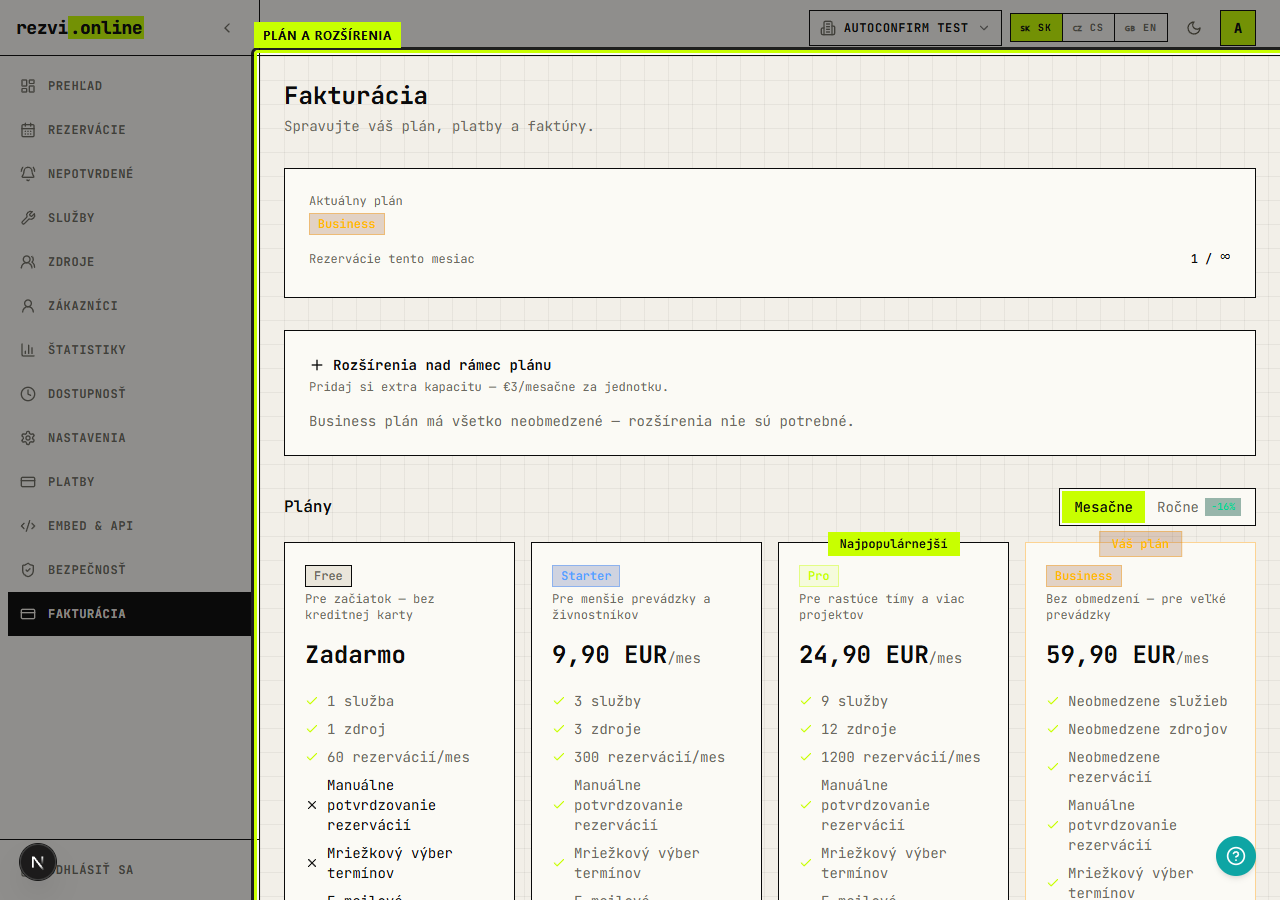Click the Rezervácie calendar icon
This screenshot has height=900, width=1280.
(28, 130)
